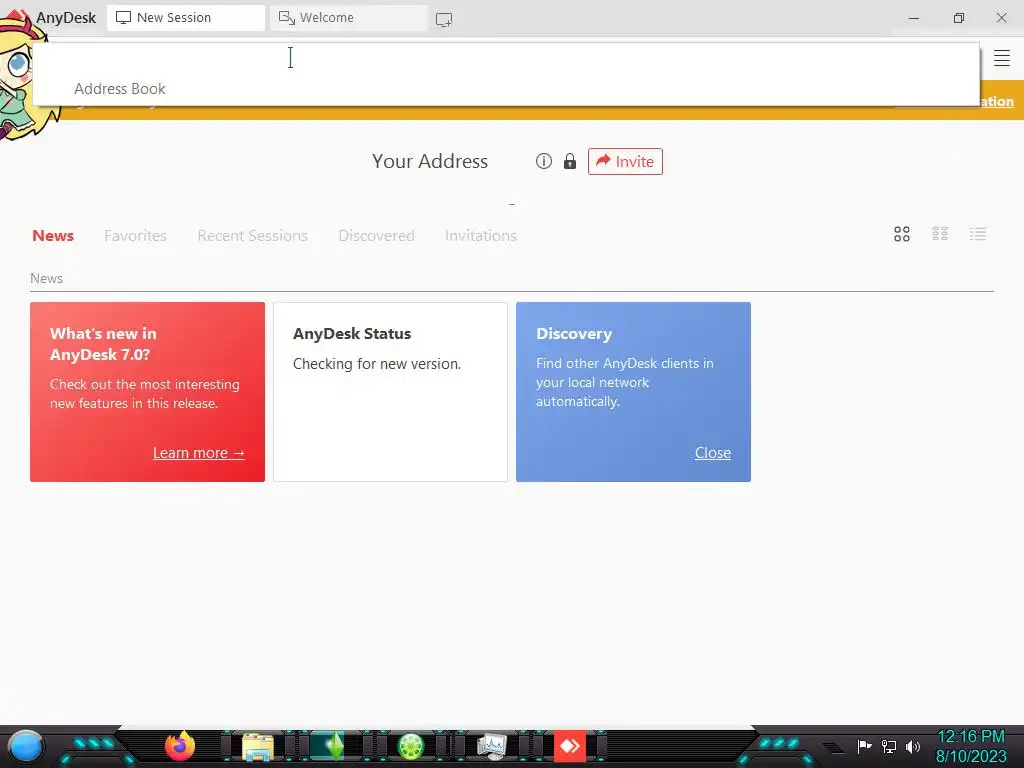Open the AnyDesk Status card
The height and width of the screenshot is (768, 1024).
pyautogui.click(x=390, y=392)
